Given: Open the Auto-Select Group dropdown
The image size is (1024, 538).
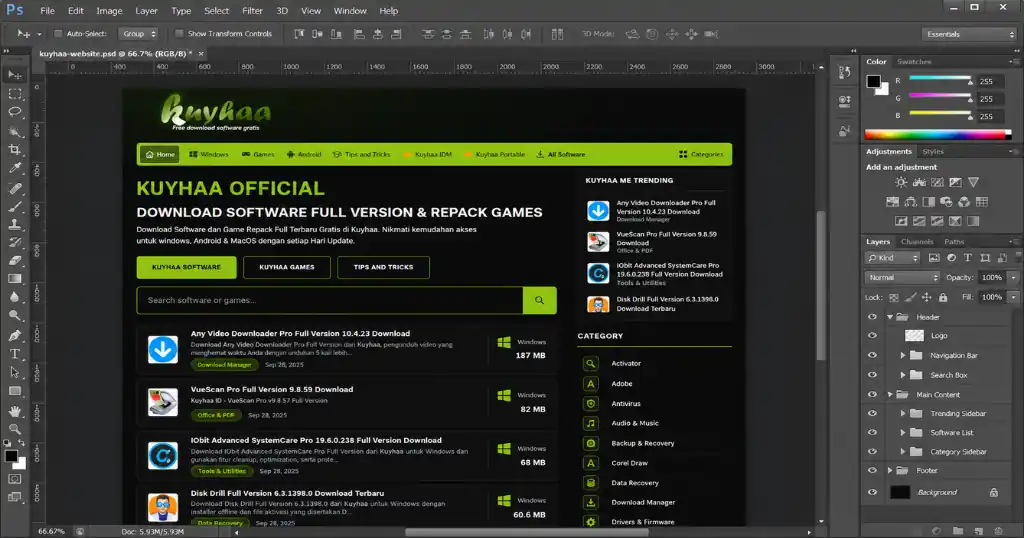Looking at the screenshot, I should pyautogui.click(x=138, y=34).
